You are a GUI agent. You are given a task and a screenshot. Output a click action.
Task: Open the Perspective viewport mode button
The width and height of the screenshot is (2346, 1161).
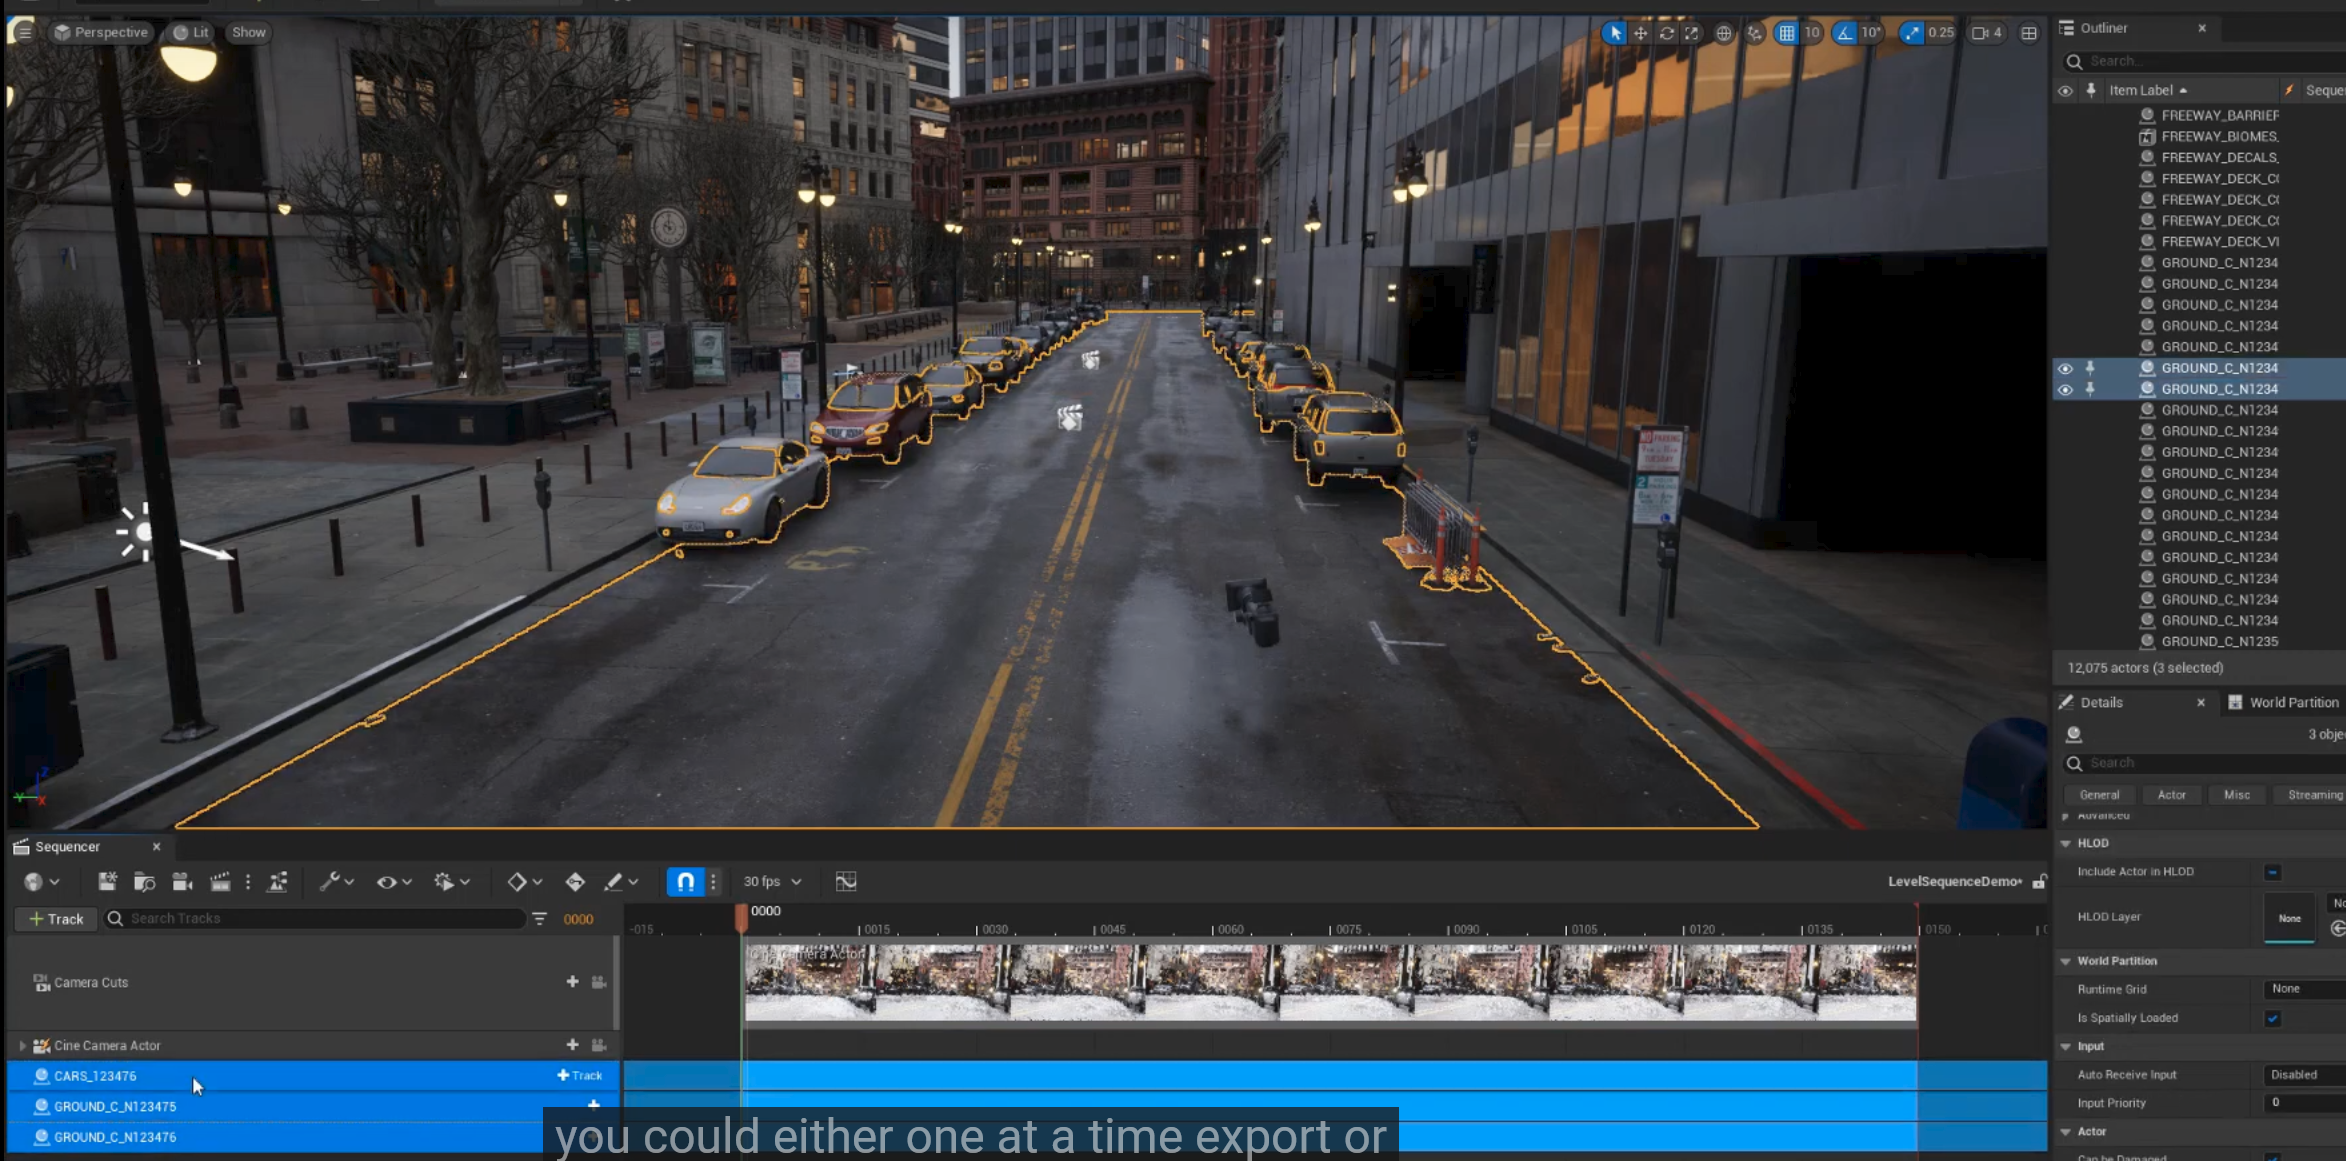(x=101, y=32)
